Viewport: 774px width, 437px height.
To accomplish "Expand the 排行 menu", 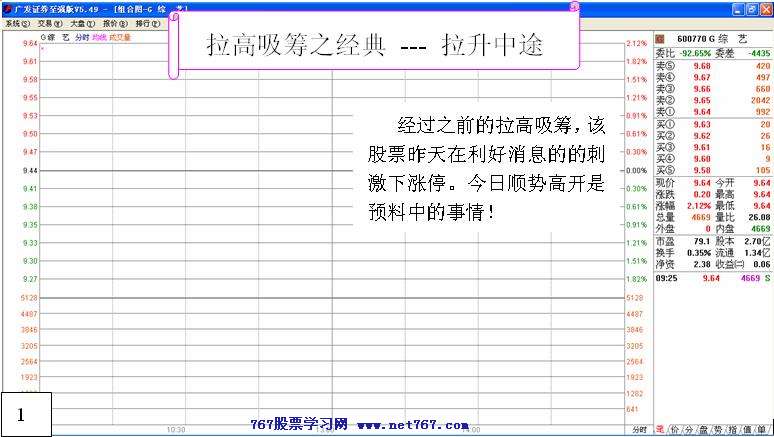I will 147,22.
